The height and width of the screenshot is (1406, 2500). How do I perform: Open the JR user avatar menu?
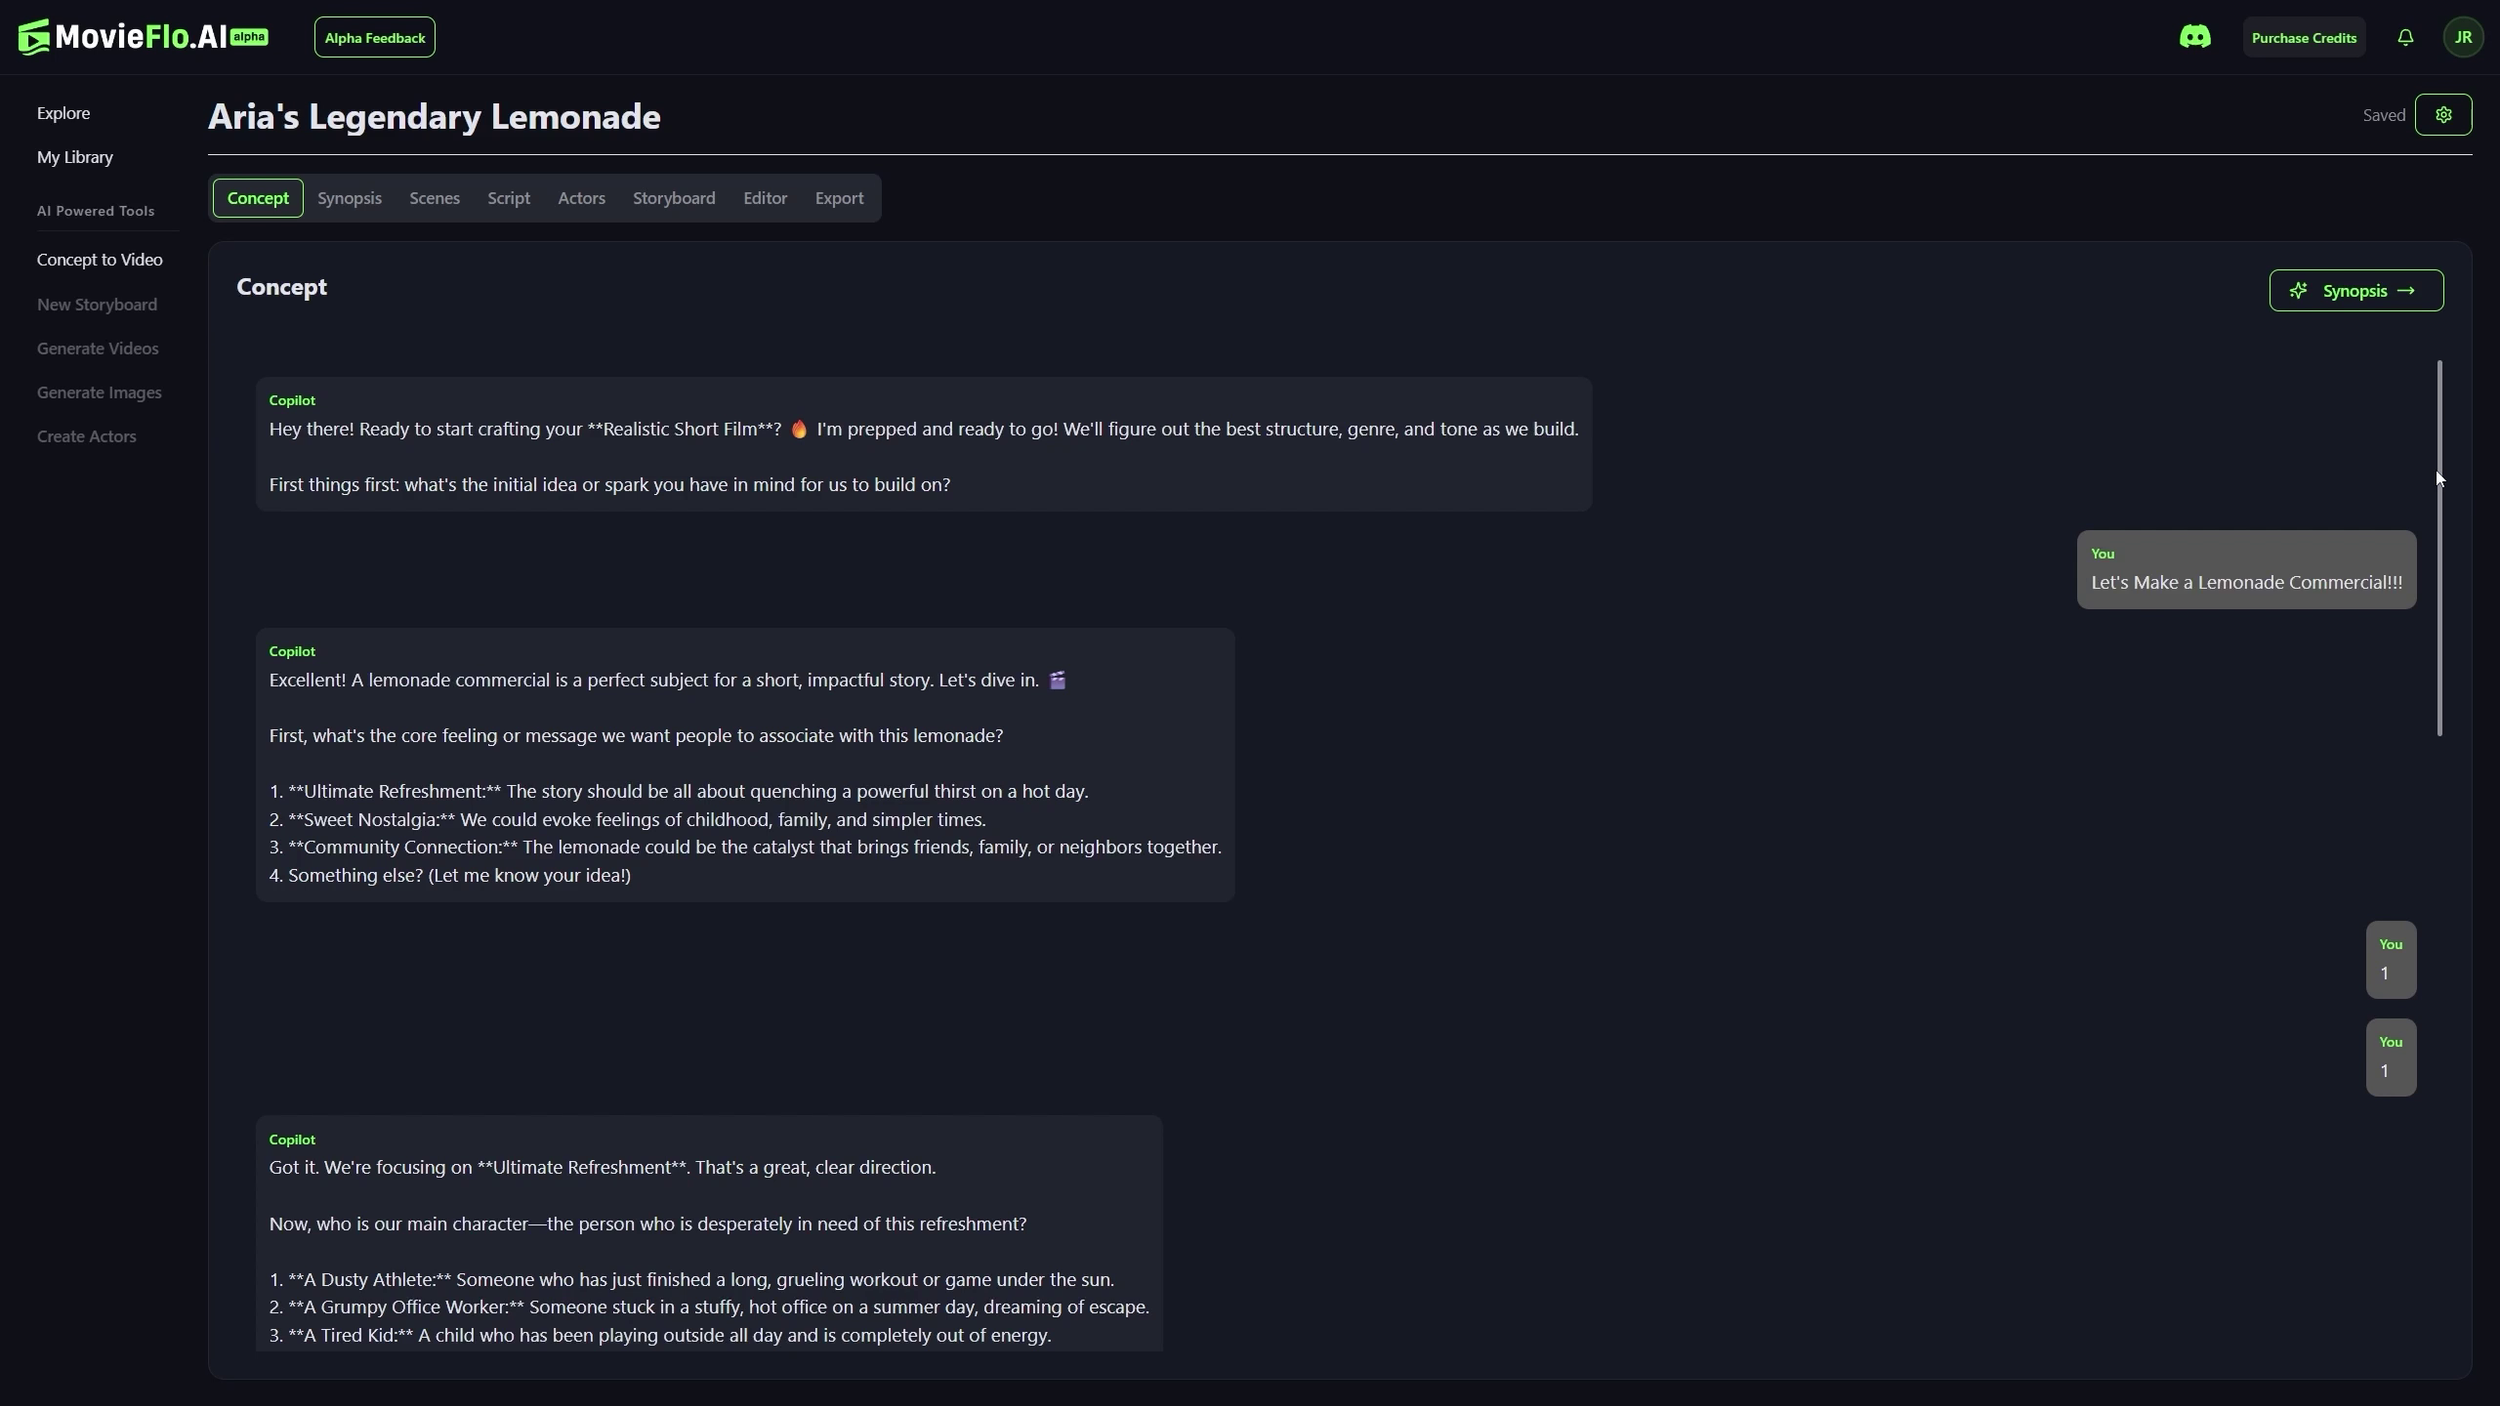pyautogui.click(x=2462, y=37)
